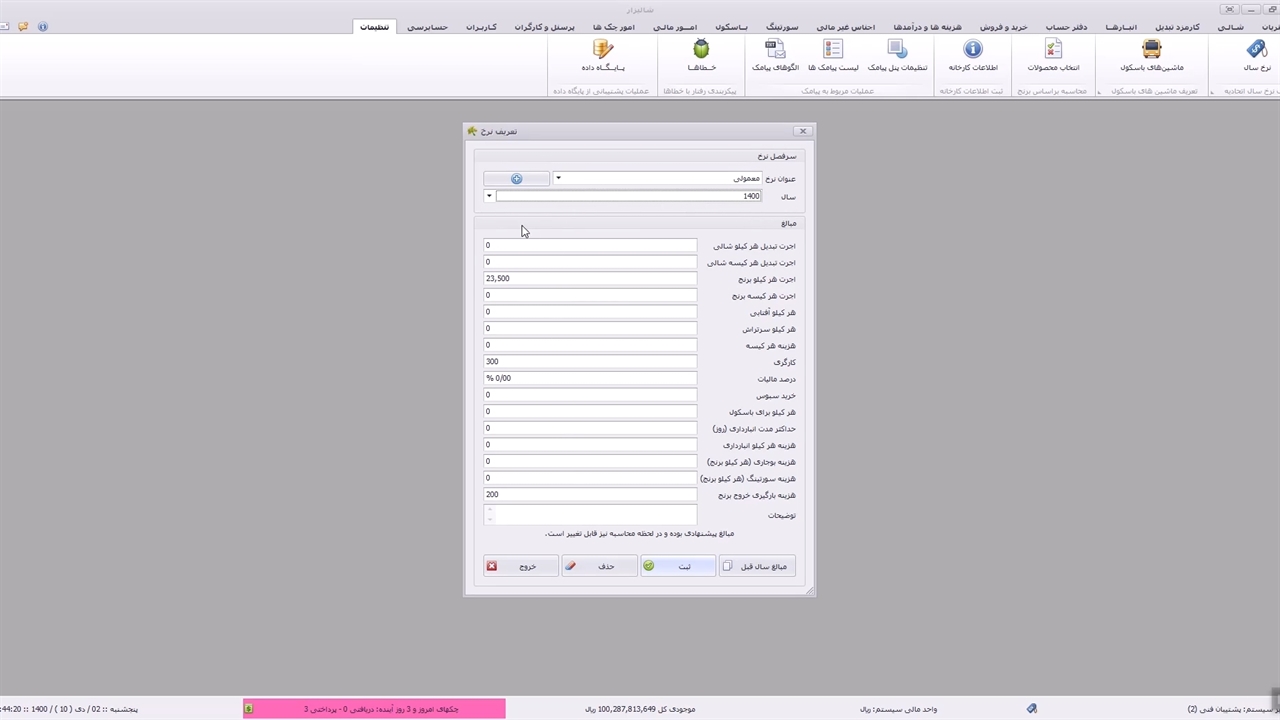Click the حذف delete button
This screenshot has height=720, width=1280.
pos(599,566)
